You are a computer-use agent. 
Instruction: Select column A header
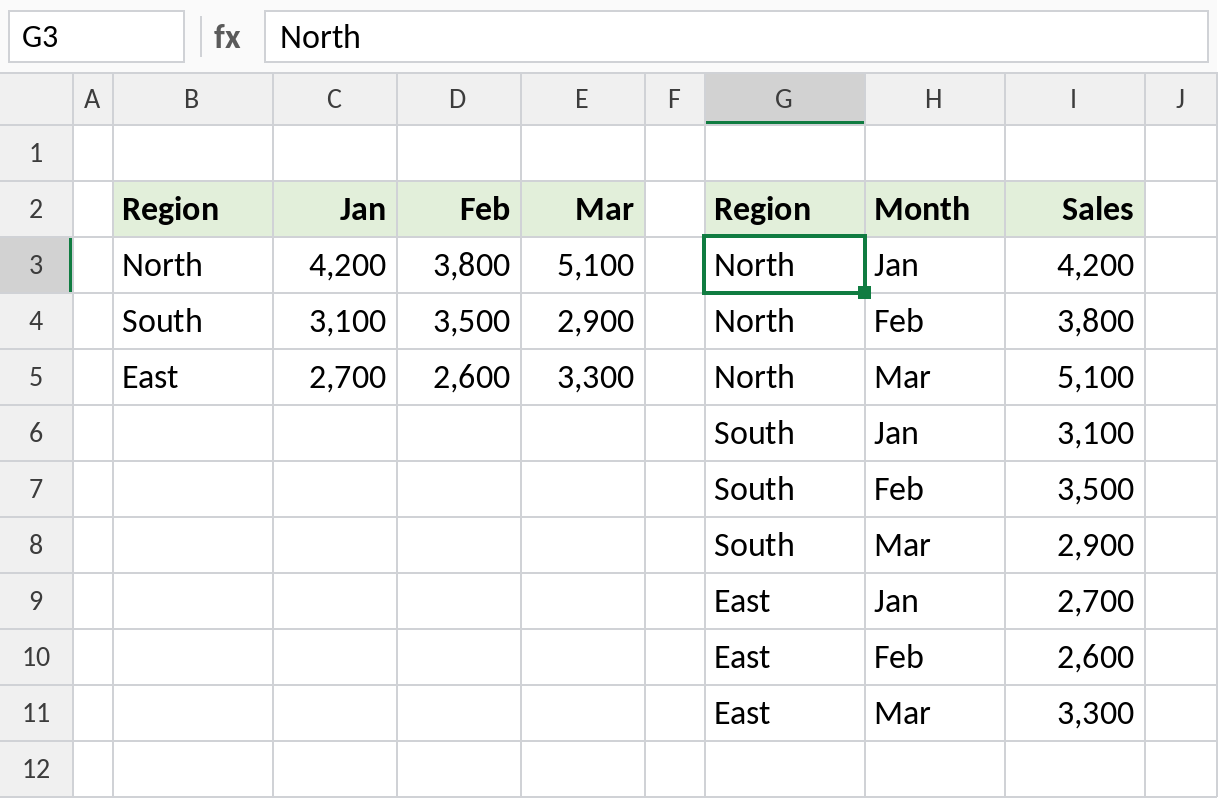coord(93,98)
